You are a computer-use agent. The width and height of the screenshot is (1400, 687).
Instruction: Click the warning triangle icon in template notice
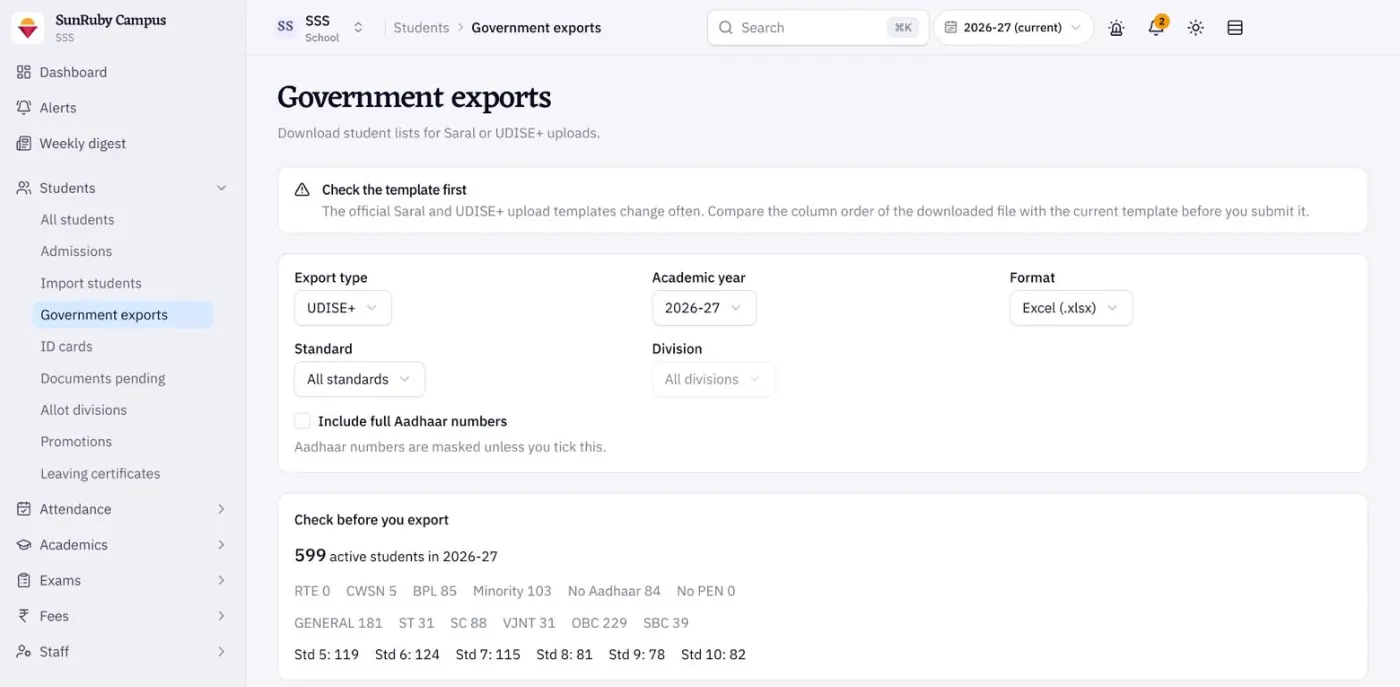[x=302, y=190]
